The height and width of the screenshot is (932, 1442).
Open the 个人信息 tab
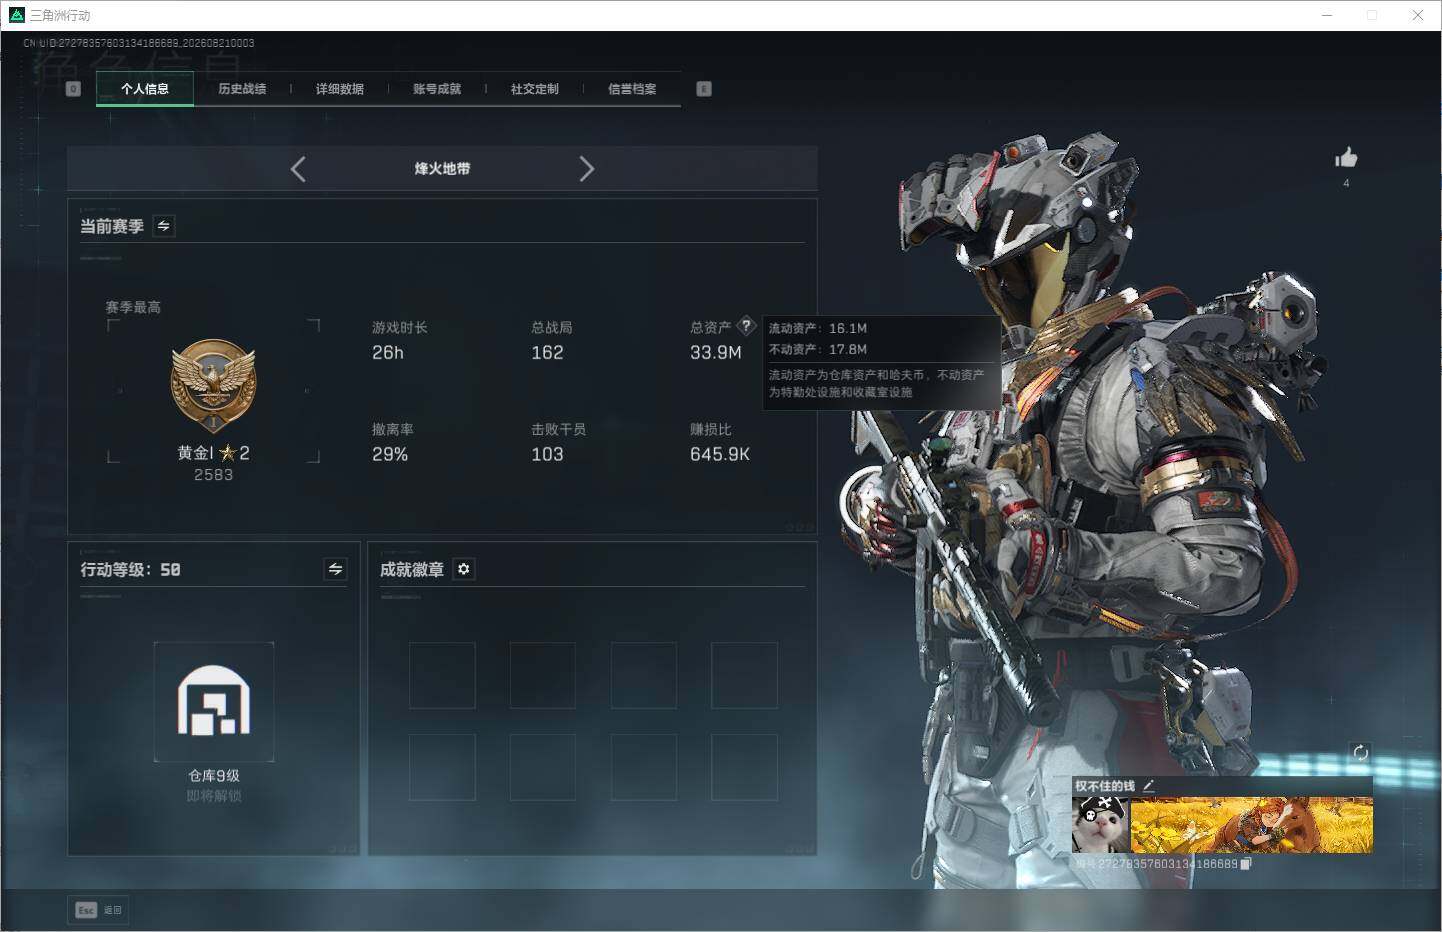(145, 89)
